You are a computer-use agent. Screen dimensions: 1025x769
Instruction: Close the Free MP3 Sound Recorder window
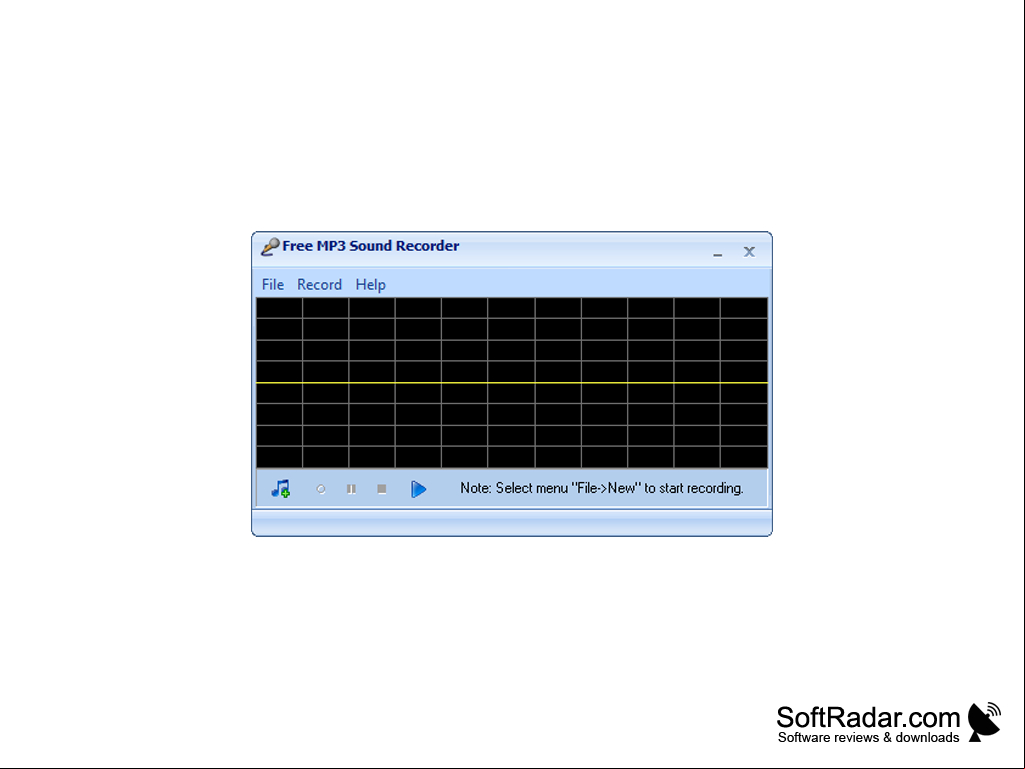[749, 252]
